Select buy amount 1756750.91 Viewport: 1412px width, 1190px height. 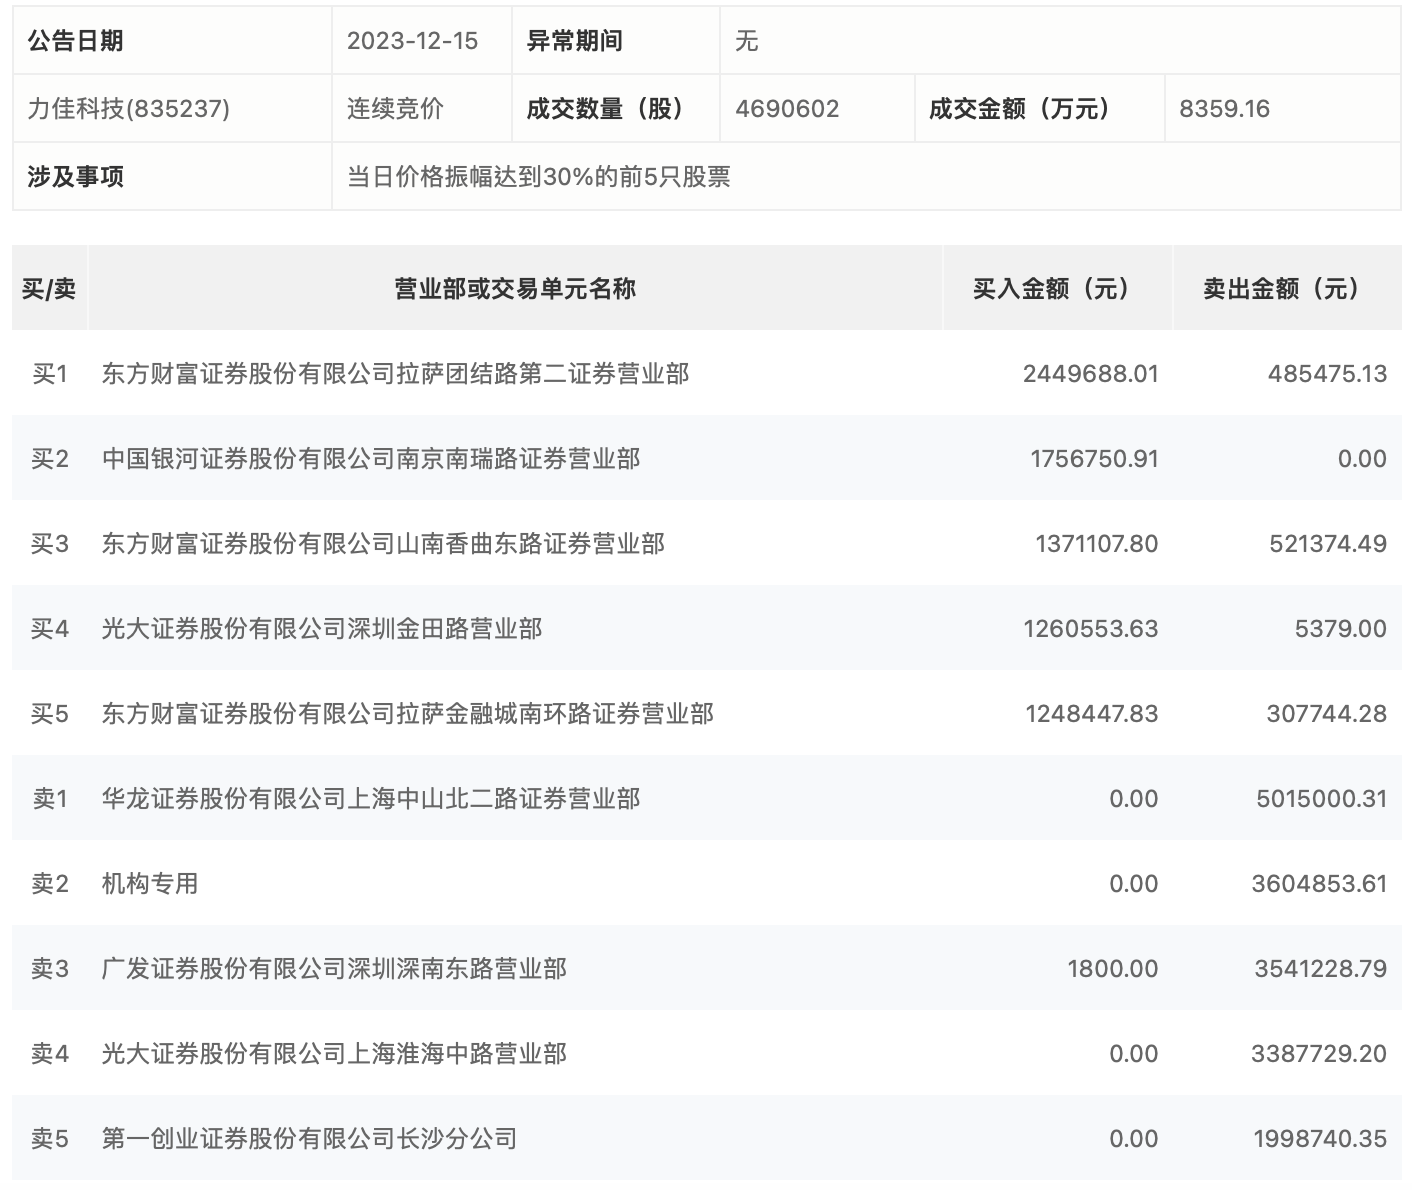[1094, 459]
